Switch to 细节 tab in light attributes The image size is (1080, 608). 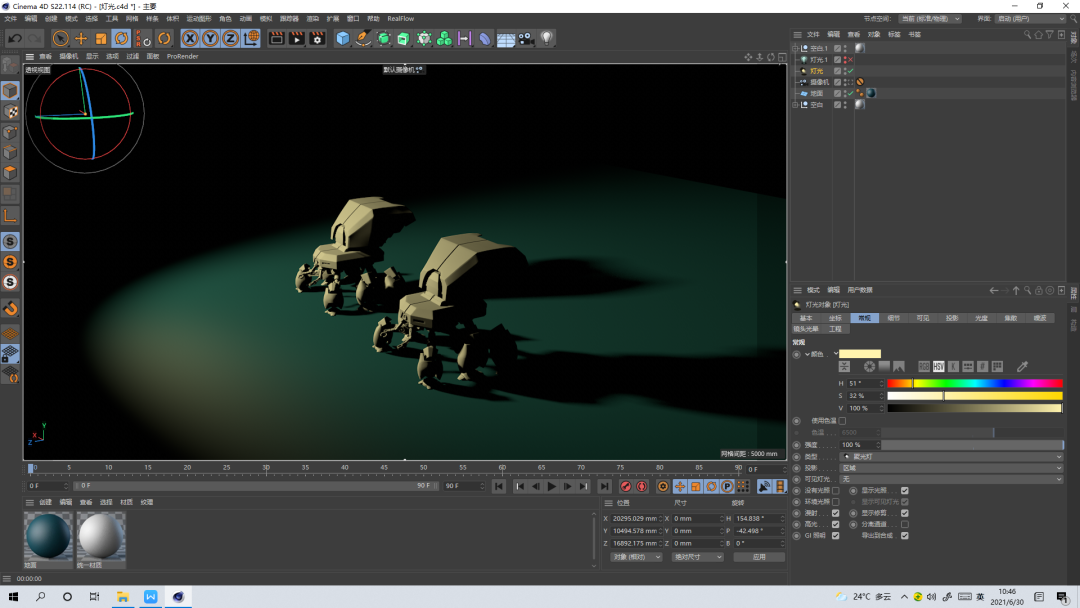(893, 318)
